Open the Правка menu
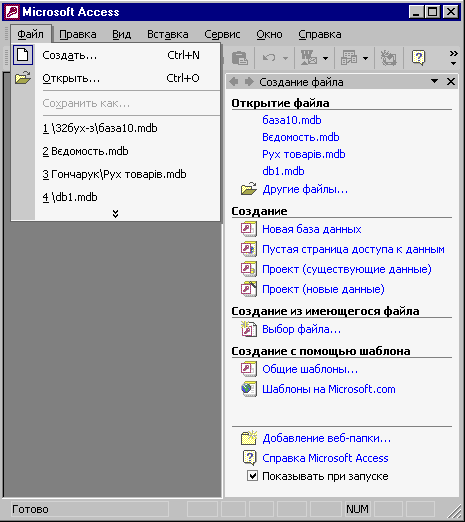 (x=78, y=34)
